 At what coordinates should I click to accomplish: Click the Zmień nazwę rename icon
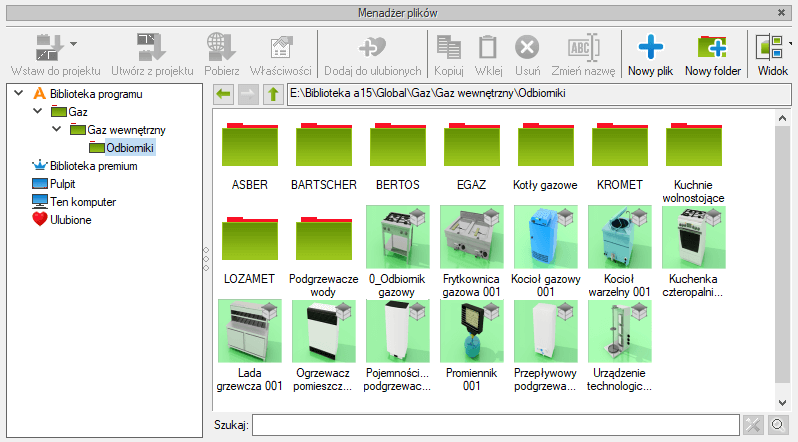click(583, 47)
